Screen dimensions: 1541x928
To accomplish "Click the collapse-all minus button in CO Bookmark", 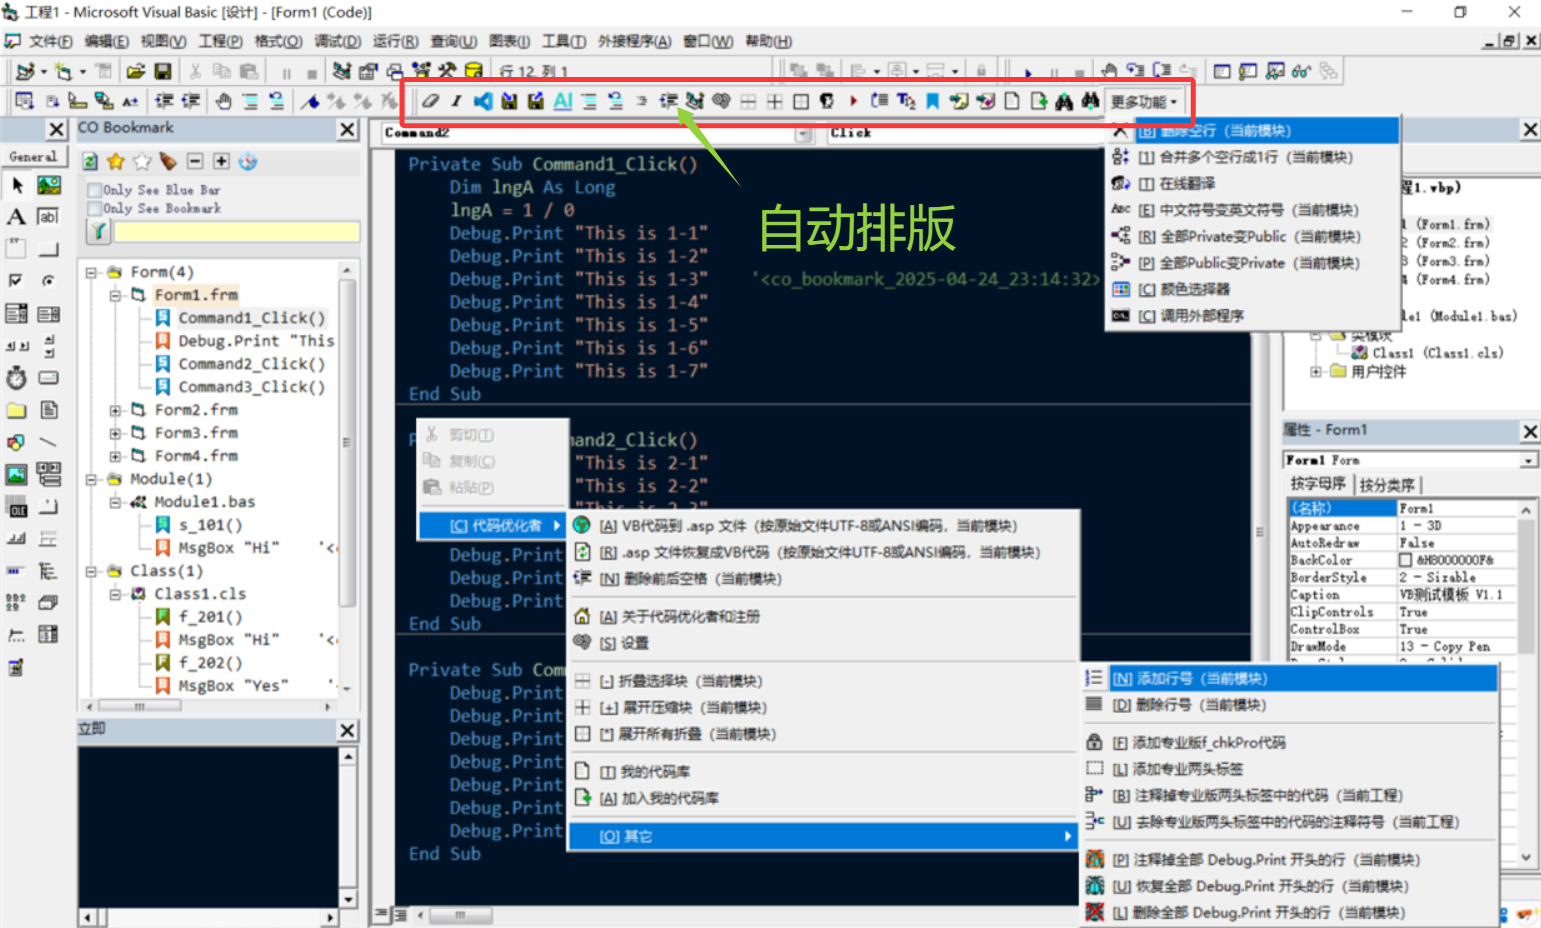I will (195, 161).
